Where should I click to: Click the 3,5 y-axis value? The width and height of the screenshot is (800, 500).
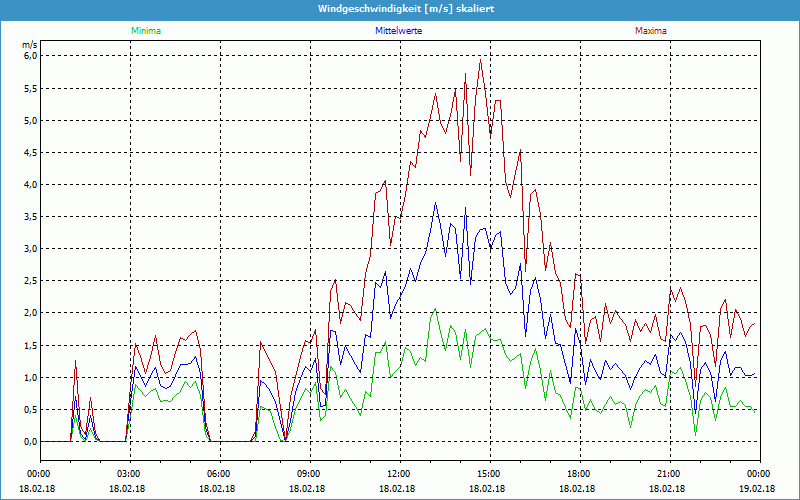[x=31, y=217]
